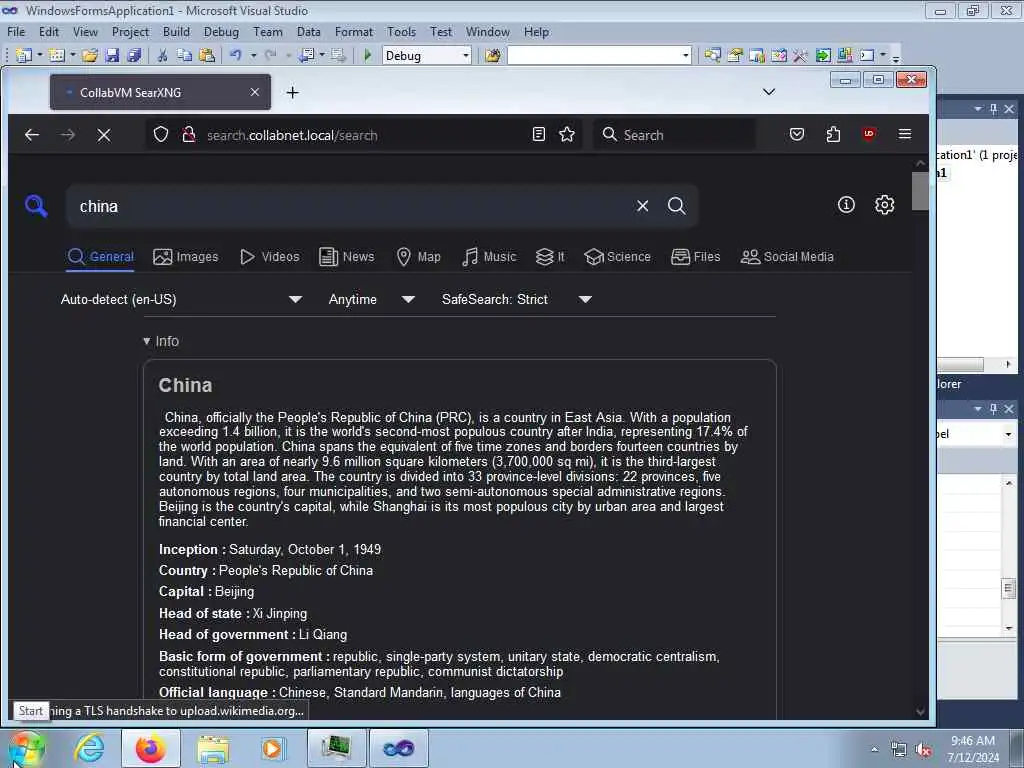
Task: Click the padlock site security icon
Action: click(189, 135)
